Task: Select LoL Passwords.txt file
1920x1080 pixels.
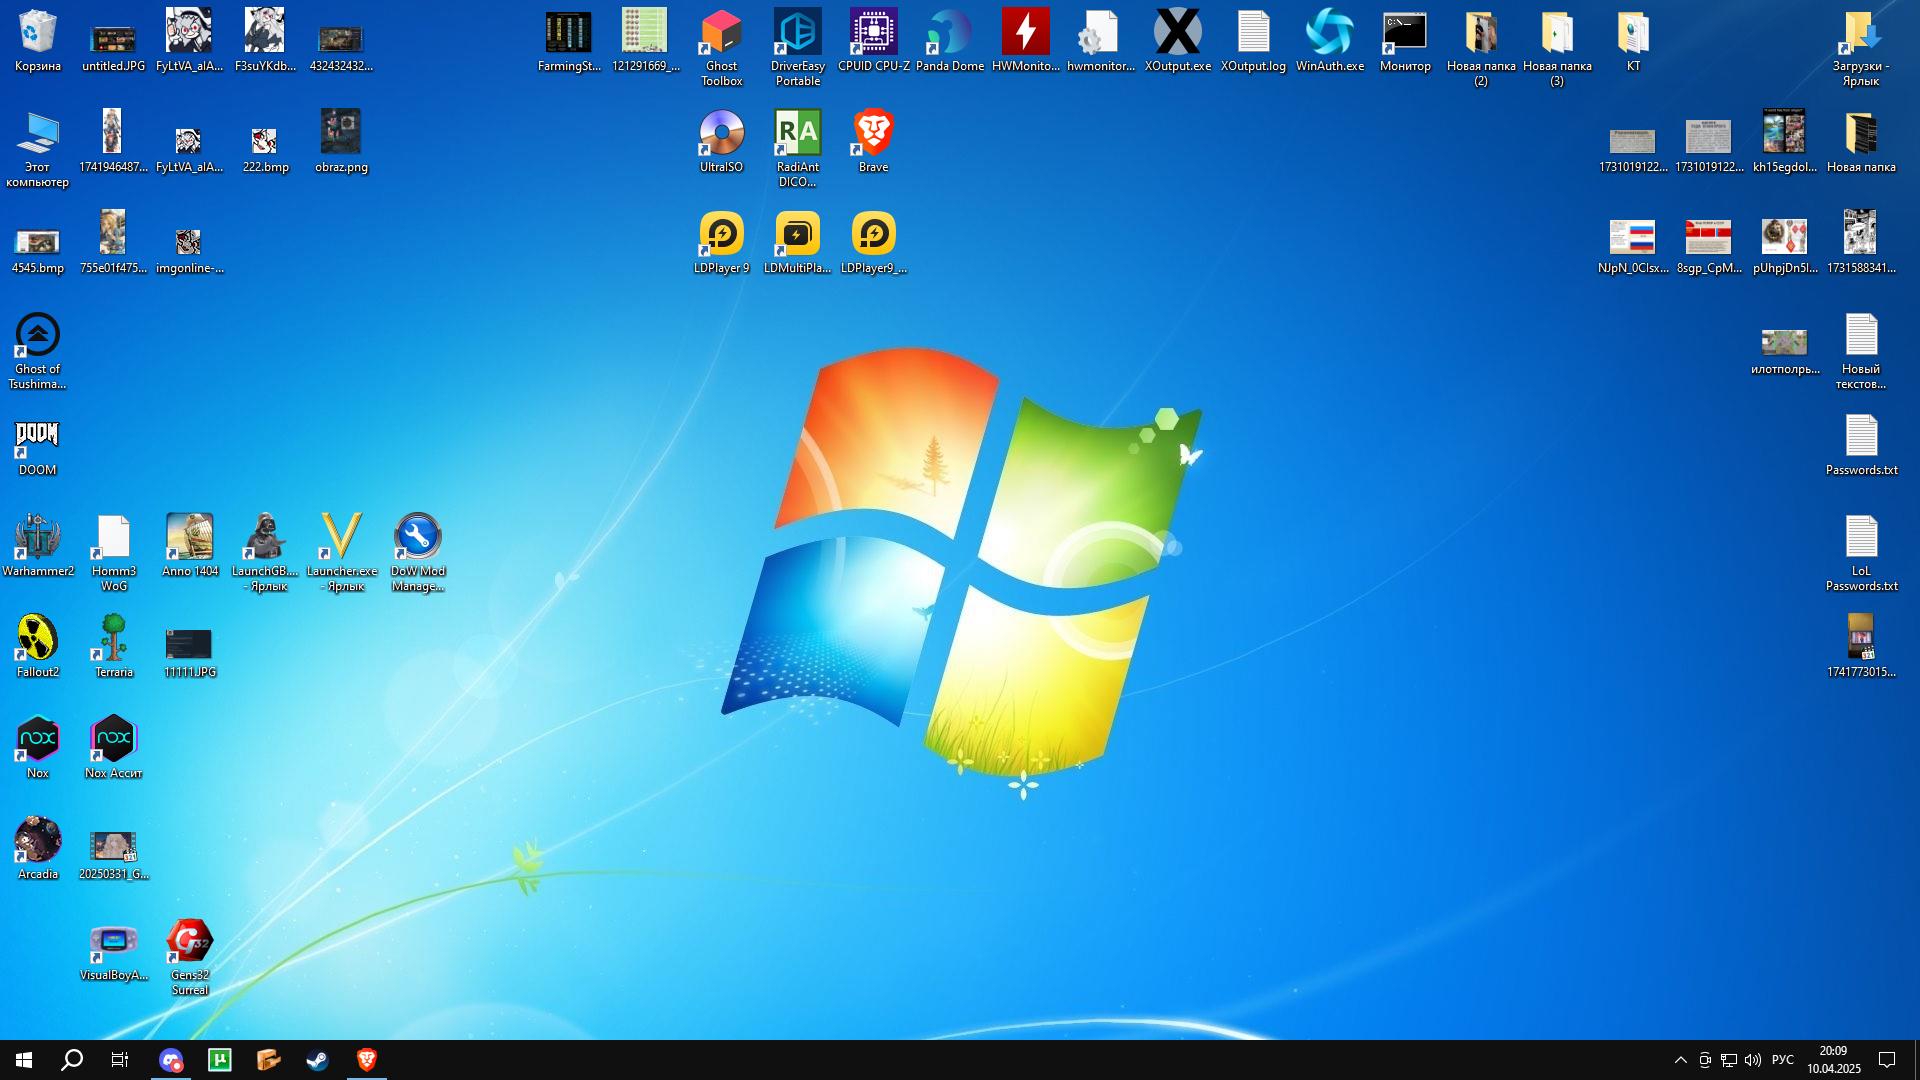Action: pyautogui.click(x=1861, y=553)
